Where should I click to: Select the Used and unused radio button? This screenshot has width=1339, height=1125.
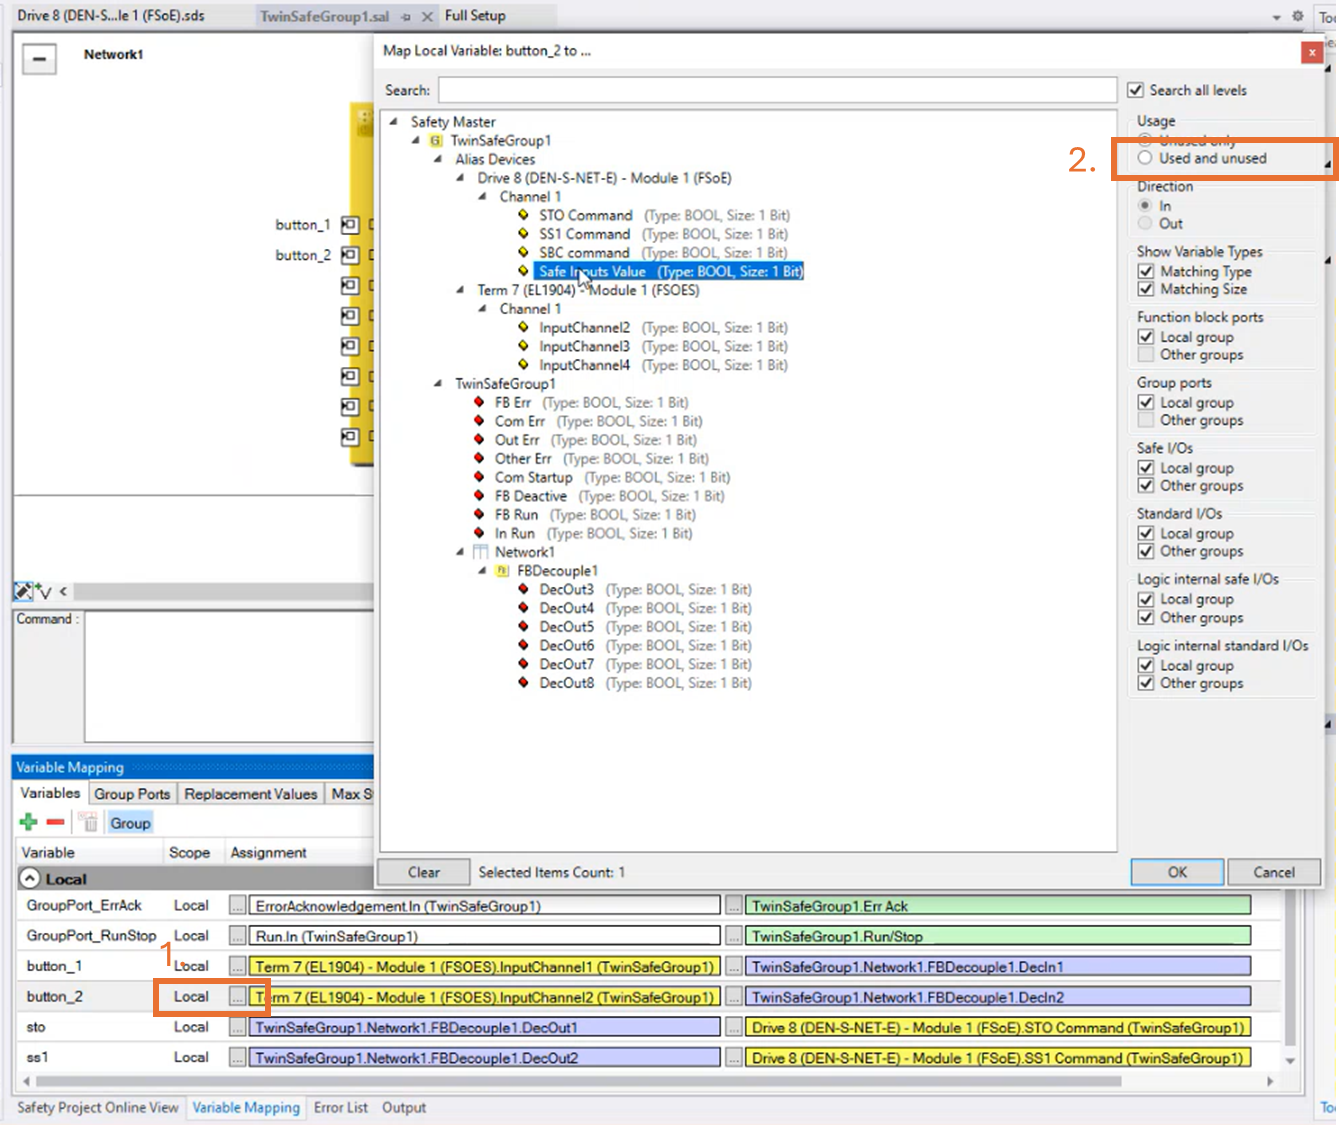(x=1143, y=158)
